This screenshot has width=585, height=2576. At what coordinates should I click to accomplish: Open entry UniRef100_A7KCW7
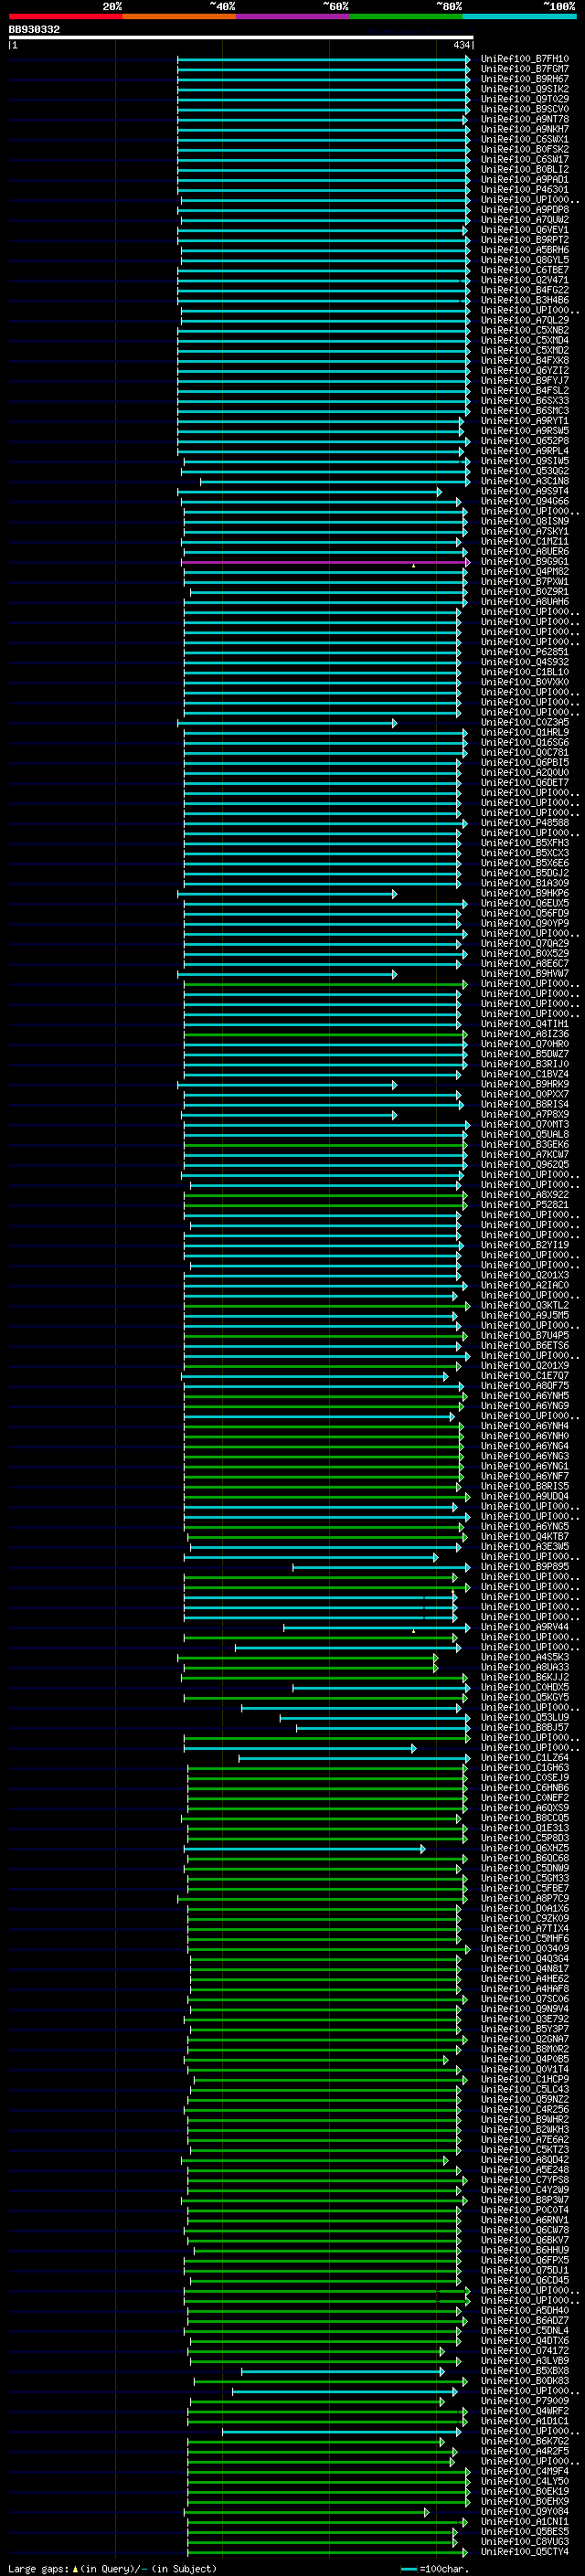(x=524, y=1155)
